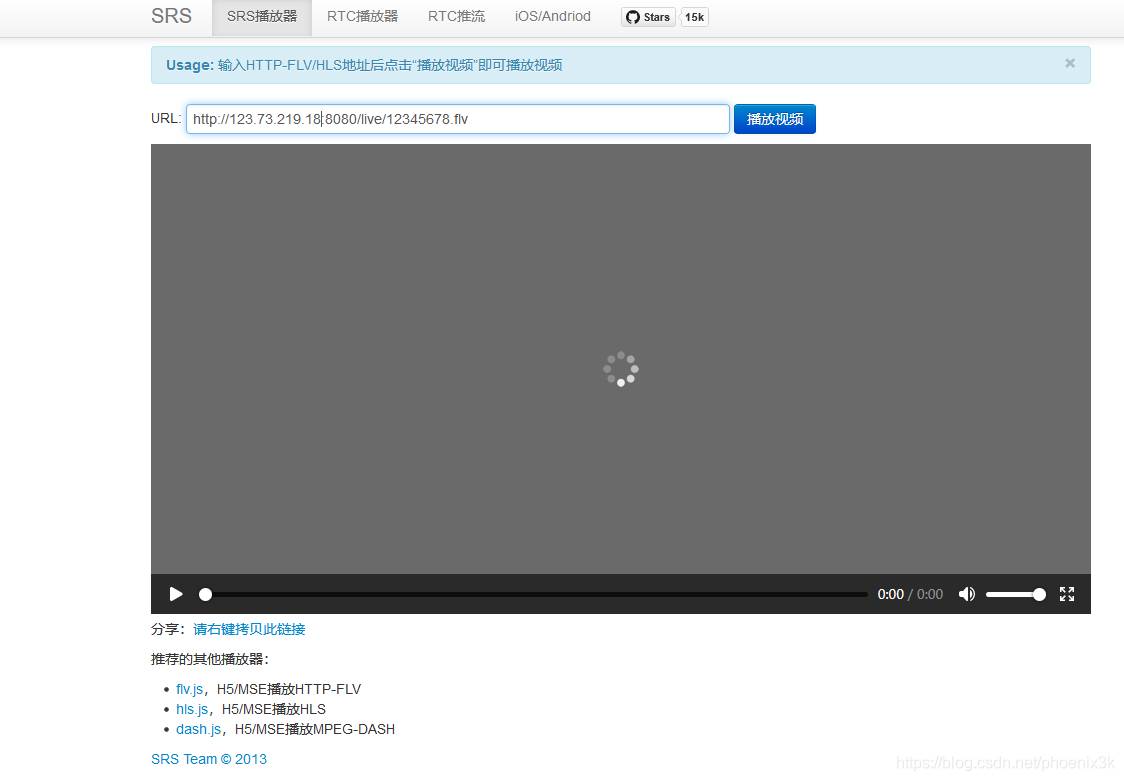Open the dash.js link

tap(199, 729)
